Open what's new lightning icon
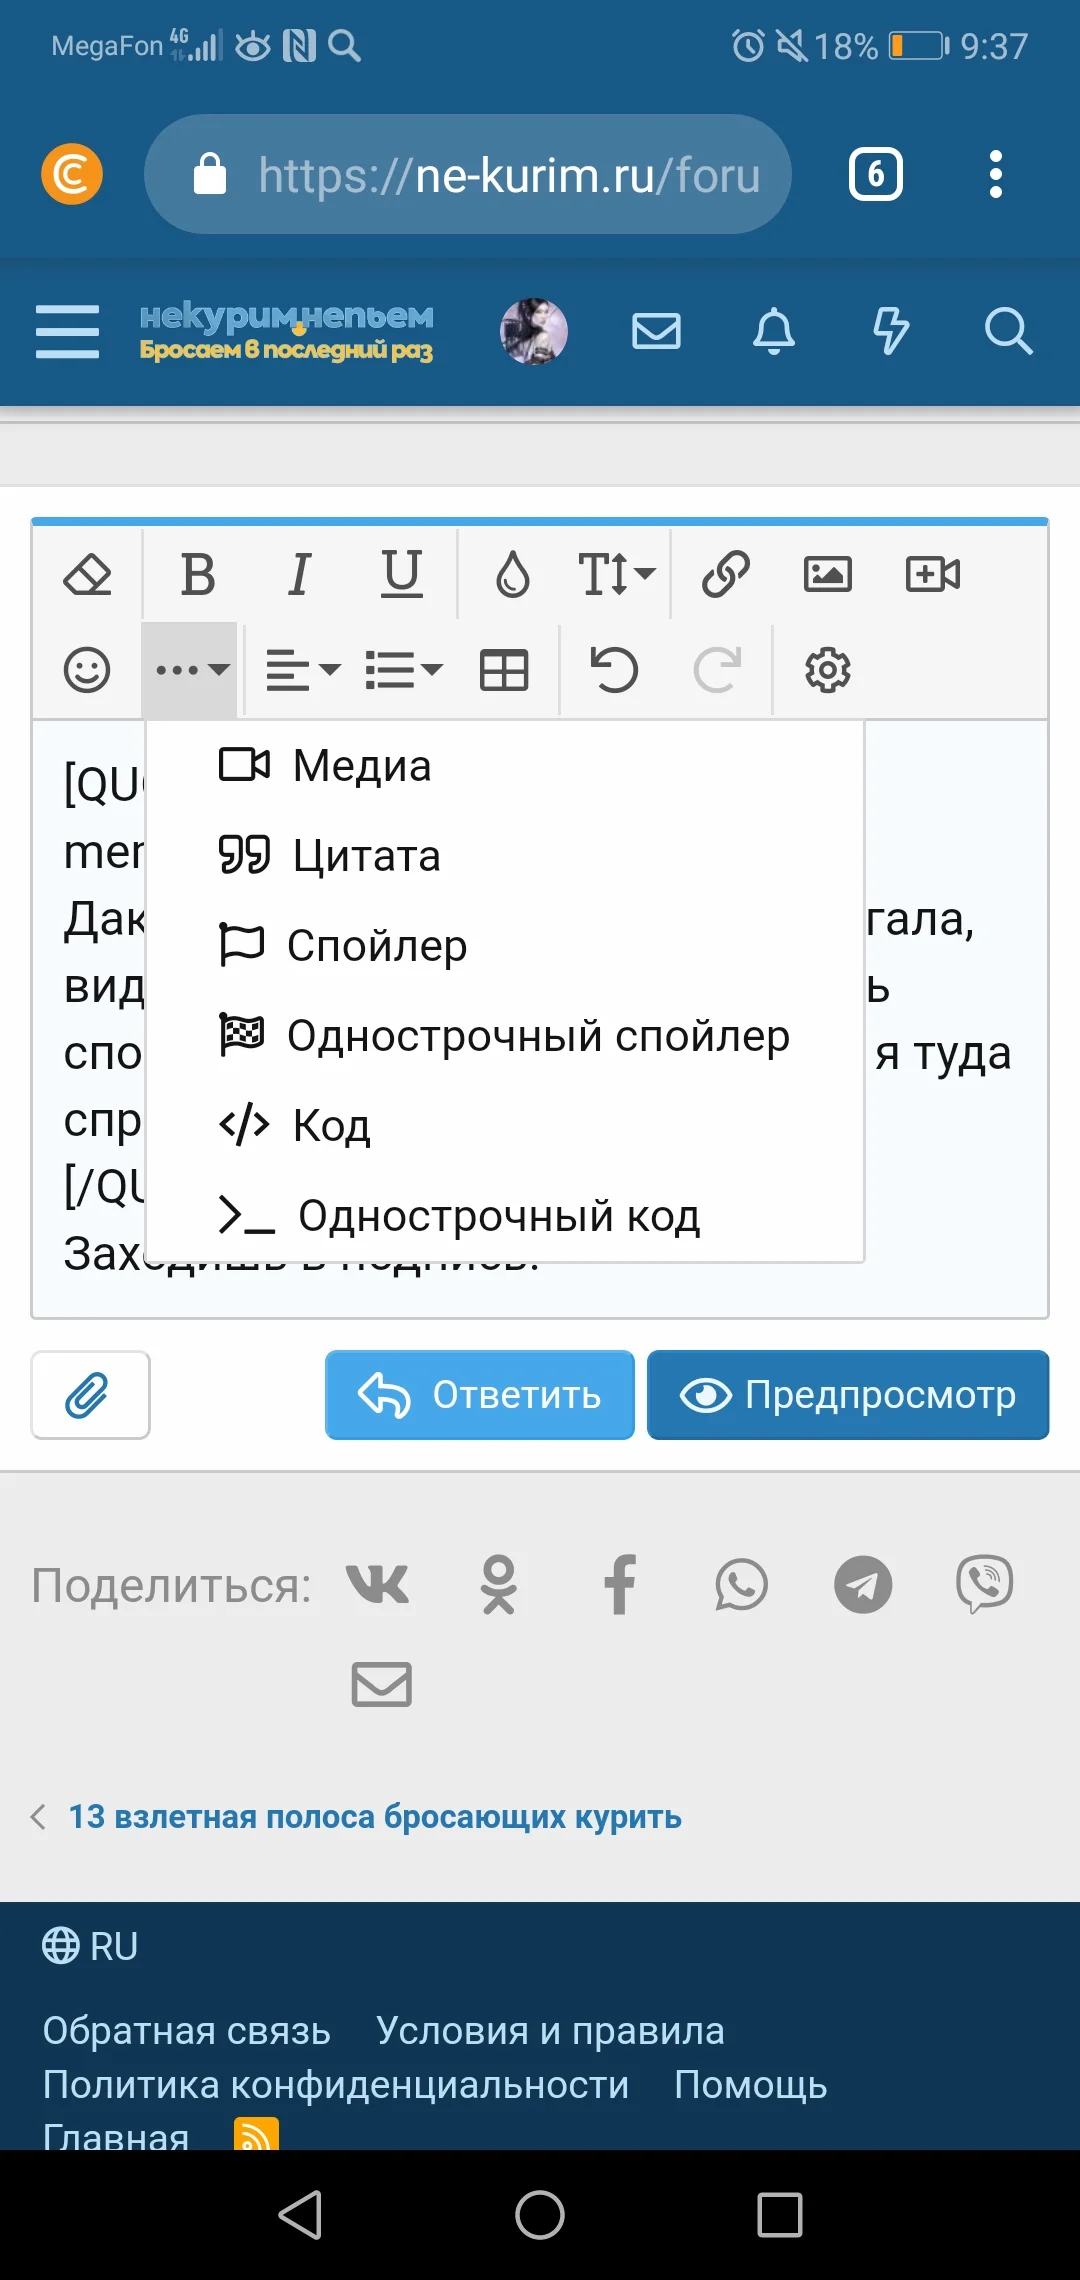Viewport: 1080px width, 2280px height. coord(891,331)
